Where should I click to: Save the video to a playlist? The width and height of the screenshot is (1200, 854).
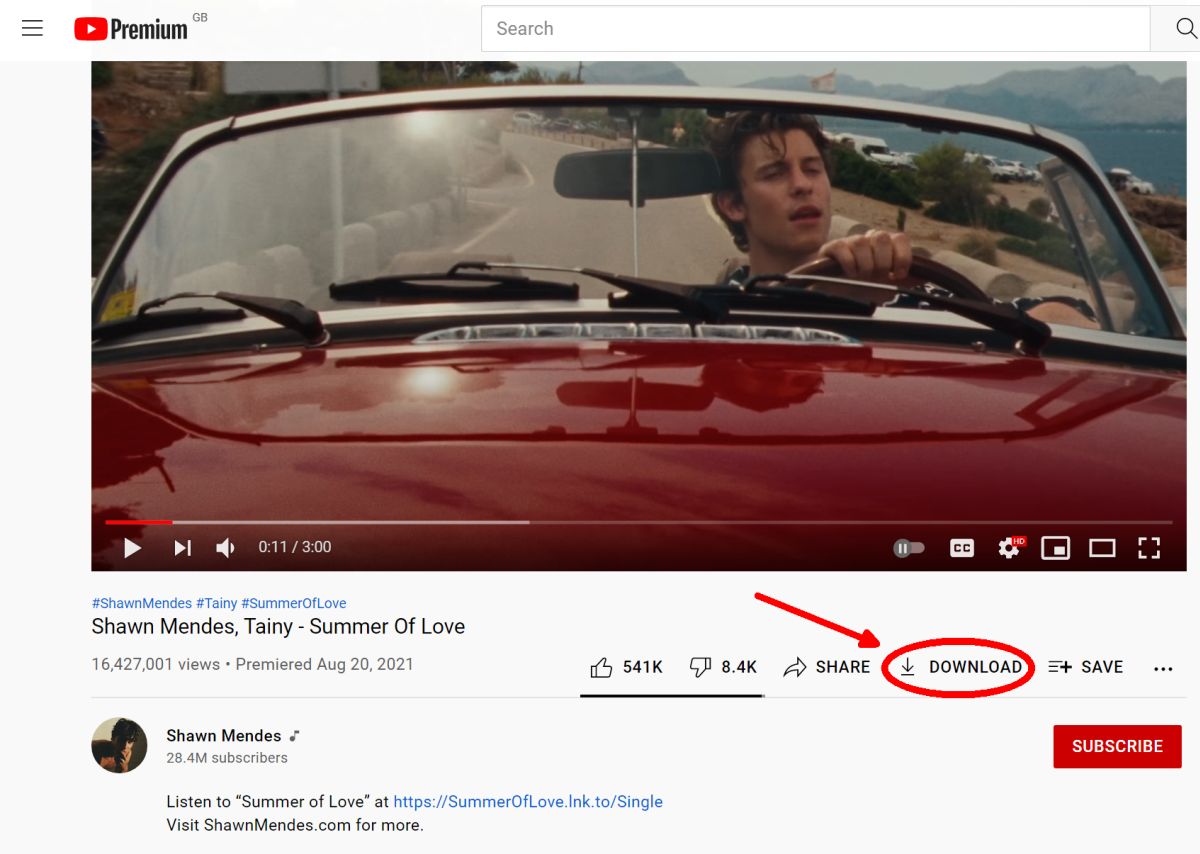1086,667
